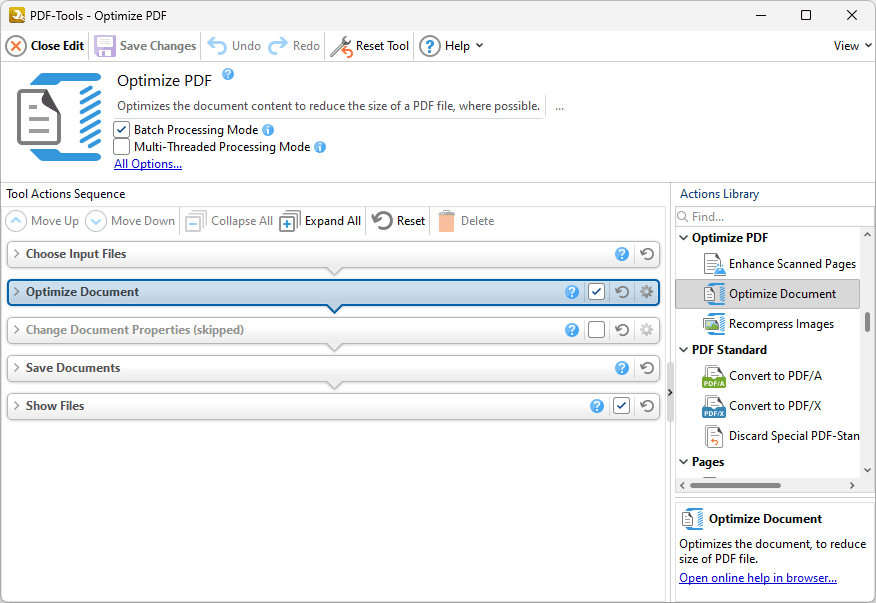Click the Redo arrow icon
876x603 pixels.
click(278, 46)
